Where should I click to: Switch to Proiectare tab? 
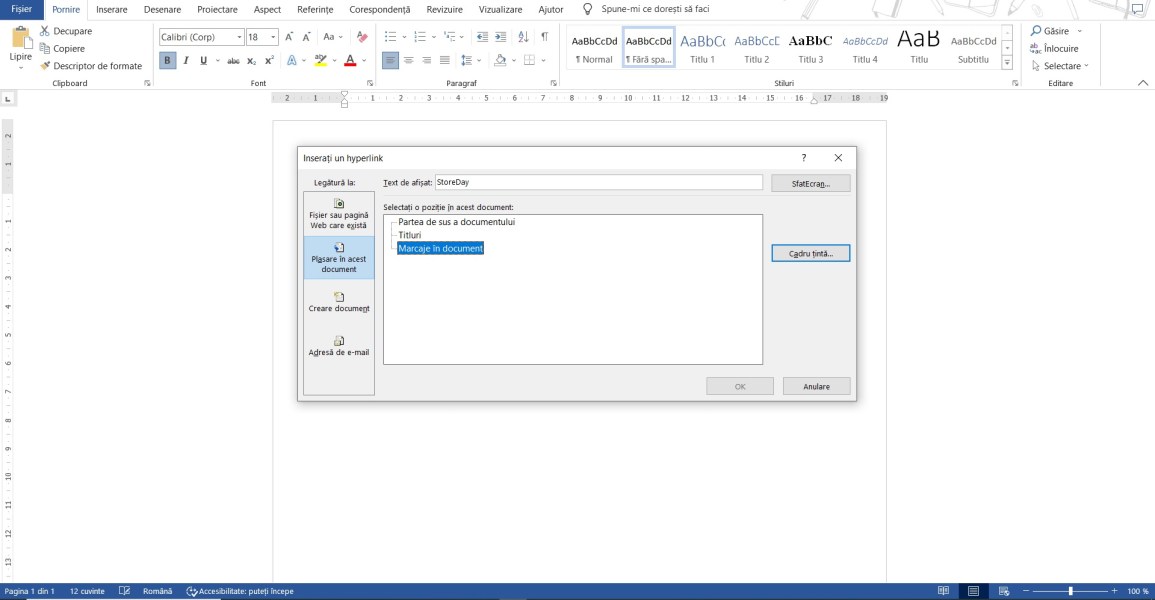(217, 10)
